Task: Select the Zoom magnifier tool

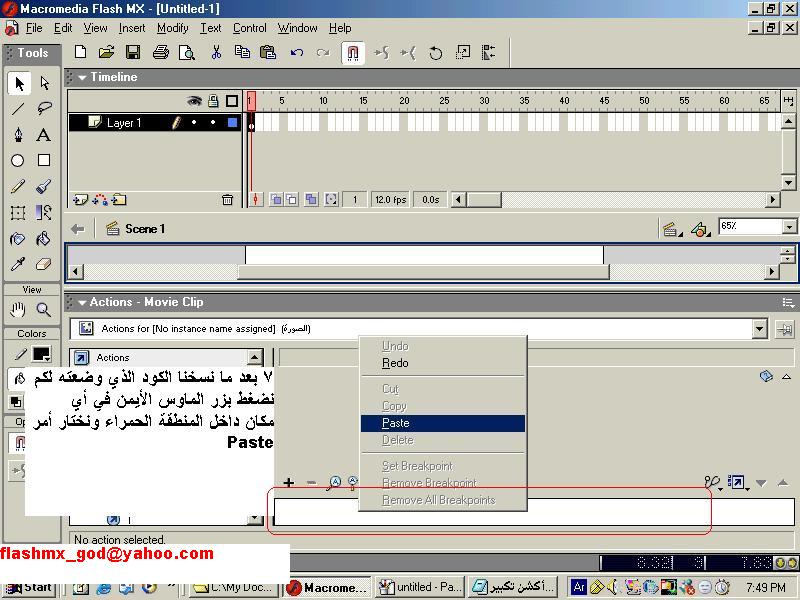Action: pyautogui.click(x=44, y=309)
